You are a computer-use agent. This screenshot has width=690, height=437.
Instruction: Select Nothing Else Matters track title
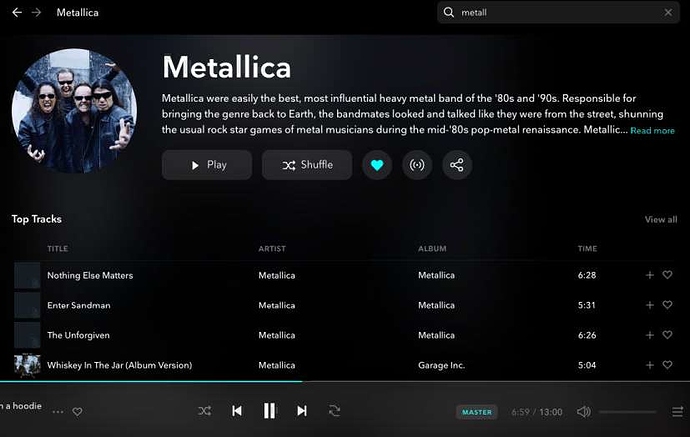pos(90,275)
